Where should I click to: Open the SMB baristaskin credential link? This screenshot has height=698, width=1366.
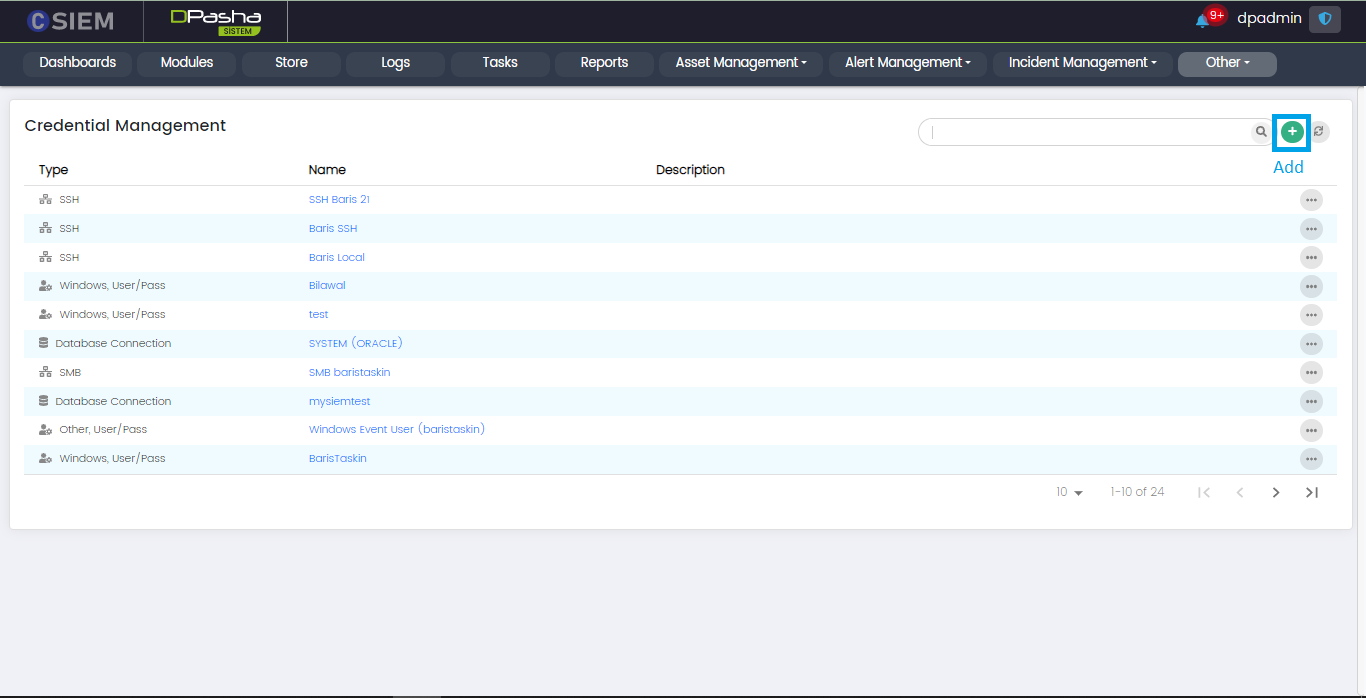[x=349, y=372]
